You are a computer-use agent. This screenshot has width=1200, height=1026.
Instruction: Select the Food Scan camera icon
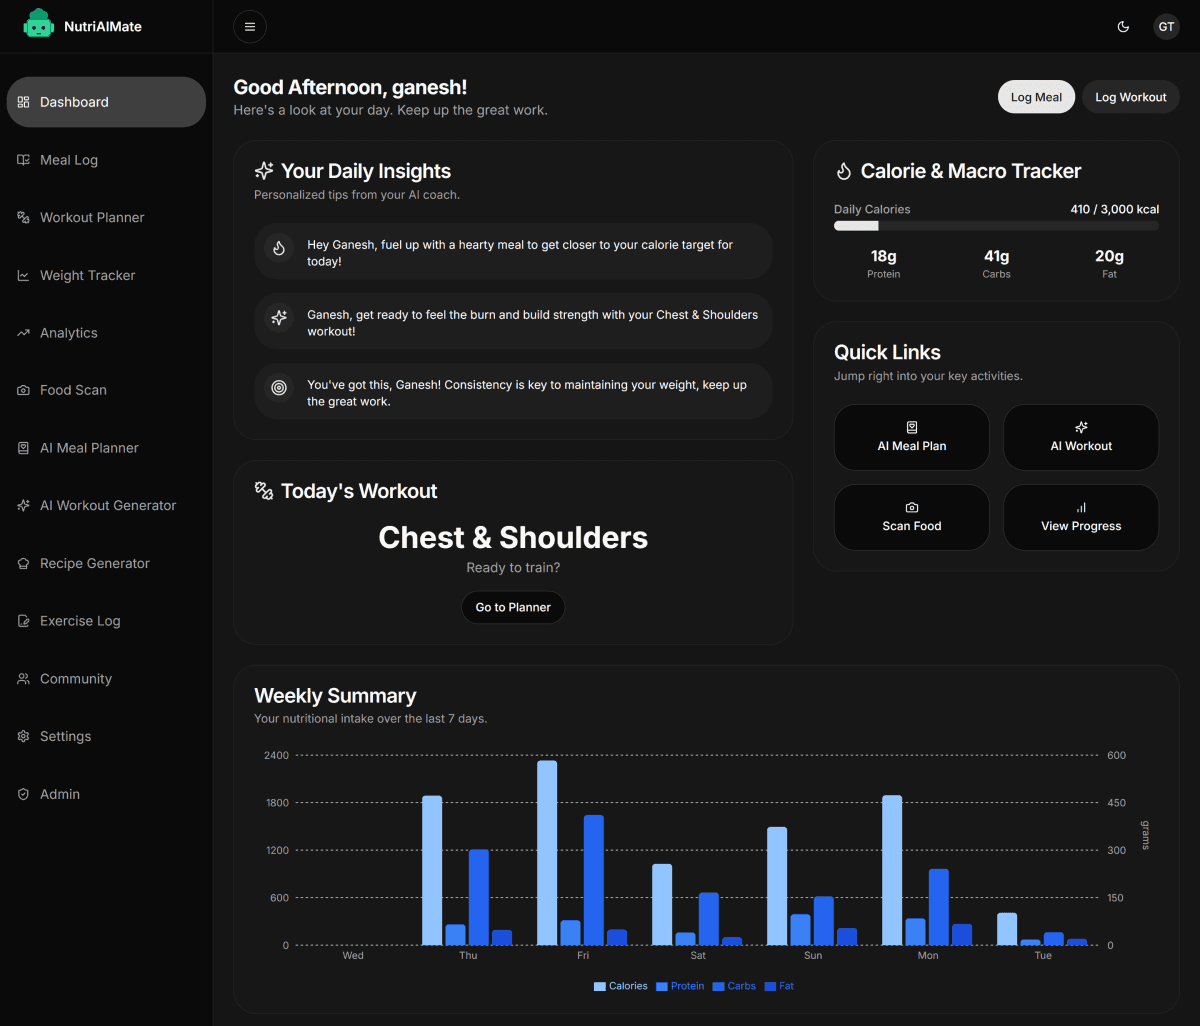click(22, 390)
